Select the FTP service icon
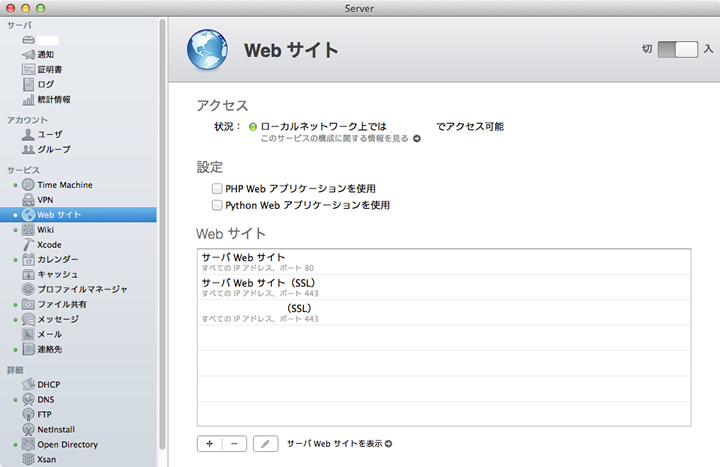 tap(28, 415)
